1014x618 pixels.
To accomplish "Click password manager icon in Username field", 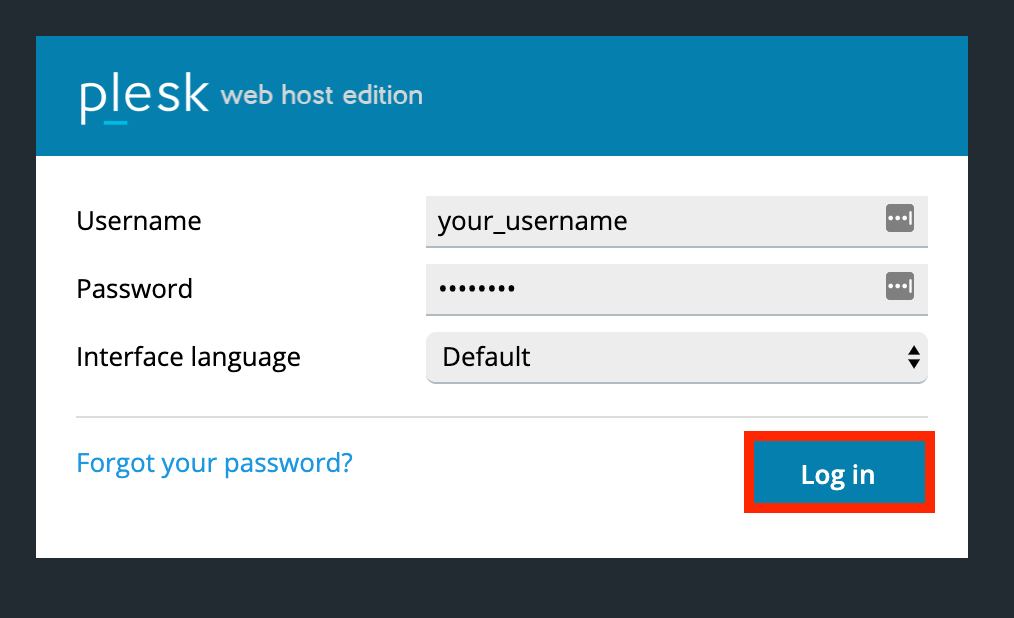I will (x=900, y=218).
